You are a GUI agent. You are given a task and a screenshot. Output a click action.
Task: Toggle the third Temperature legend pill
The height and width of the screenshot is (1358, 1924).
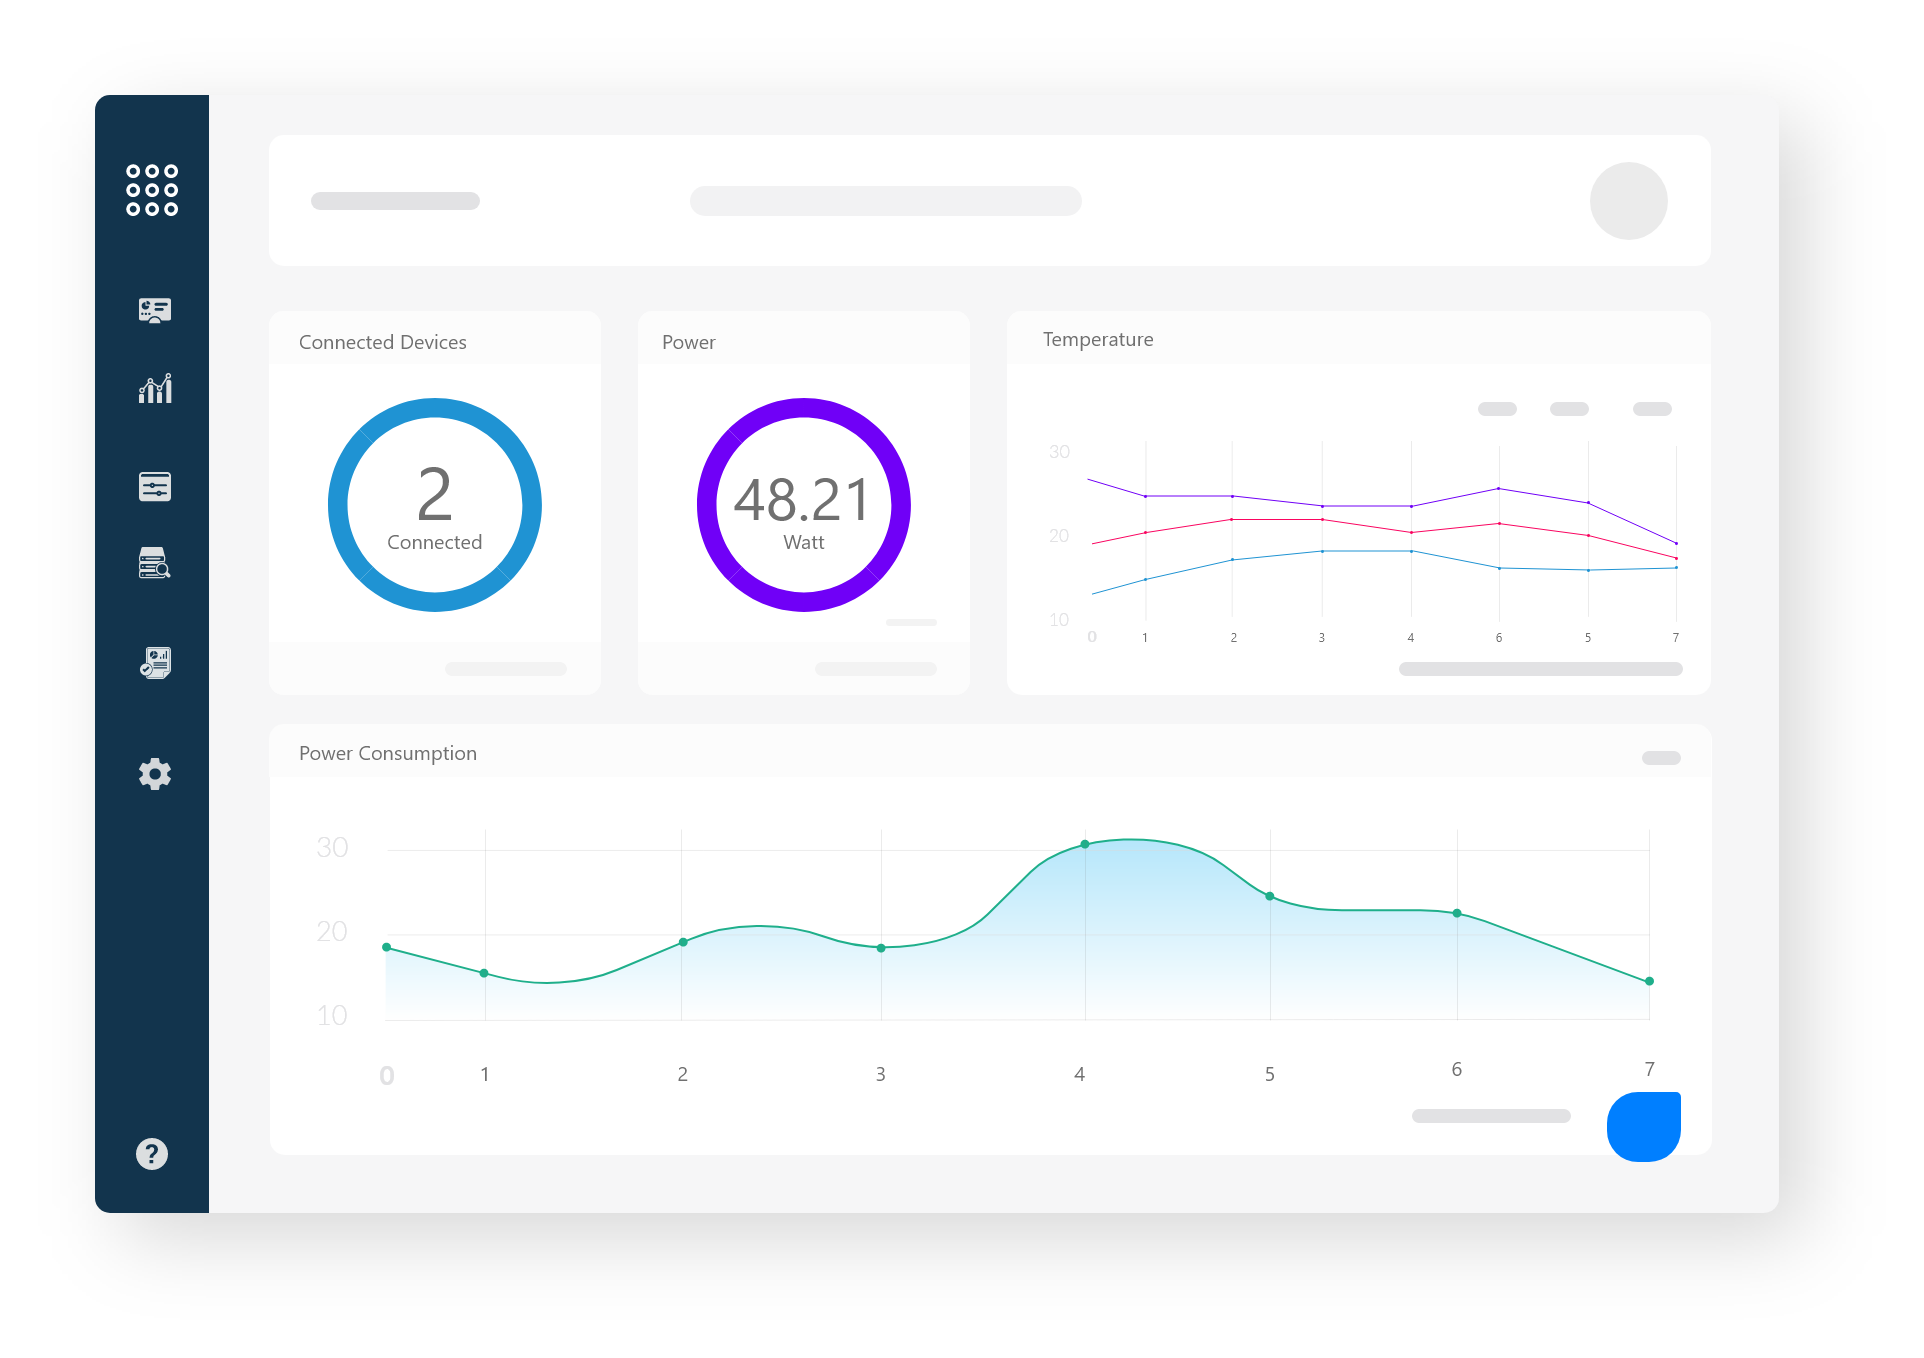(1652, 409)
